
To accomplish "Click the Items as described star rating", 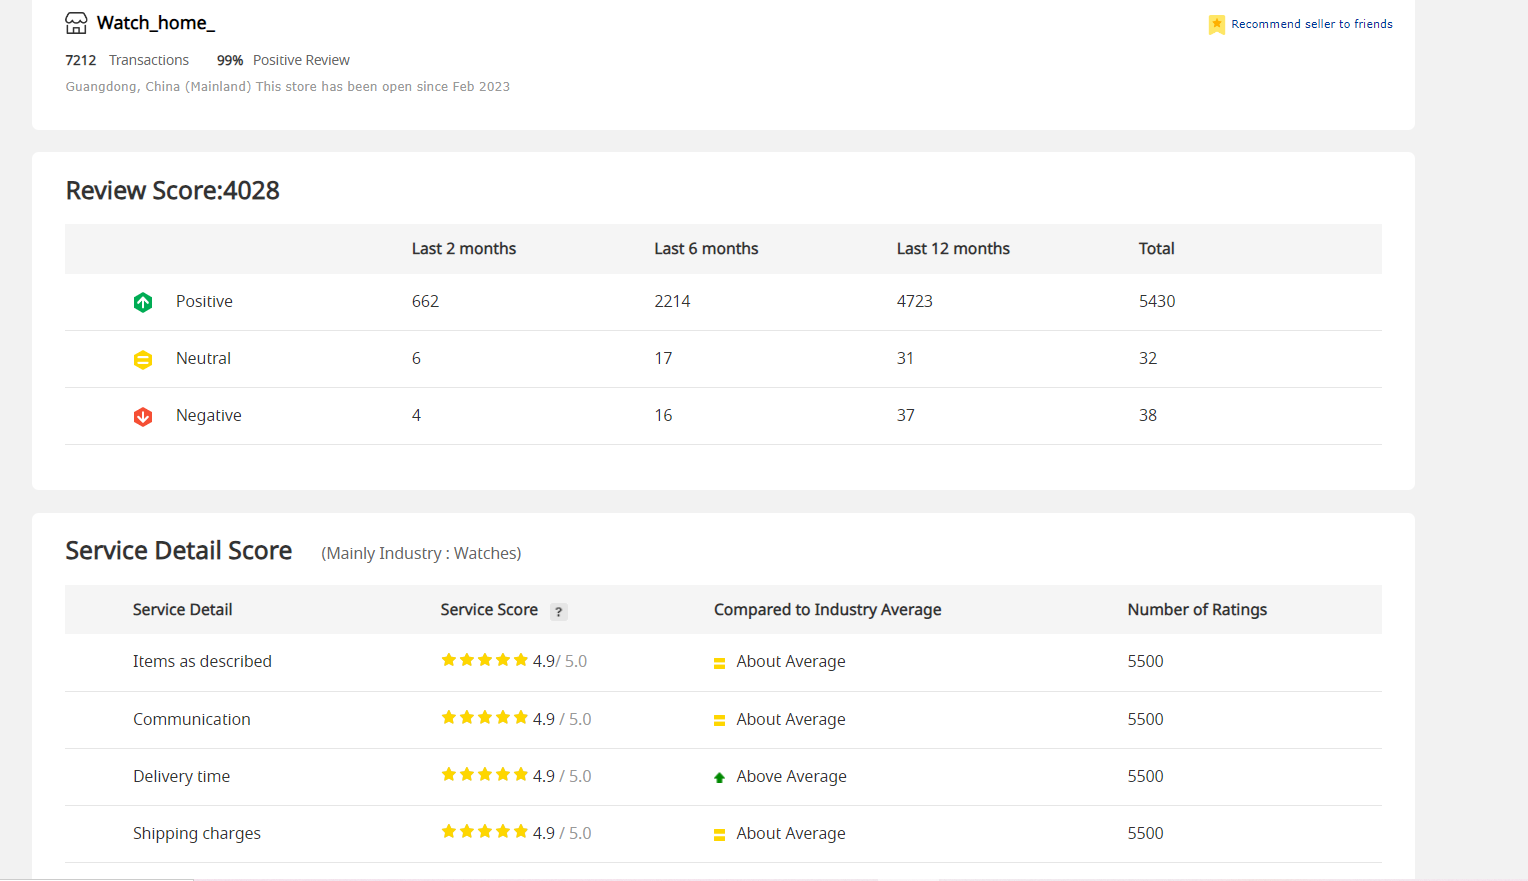I will click(x=484, y=660).
